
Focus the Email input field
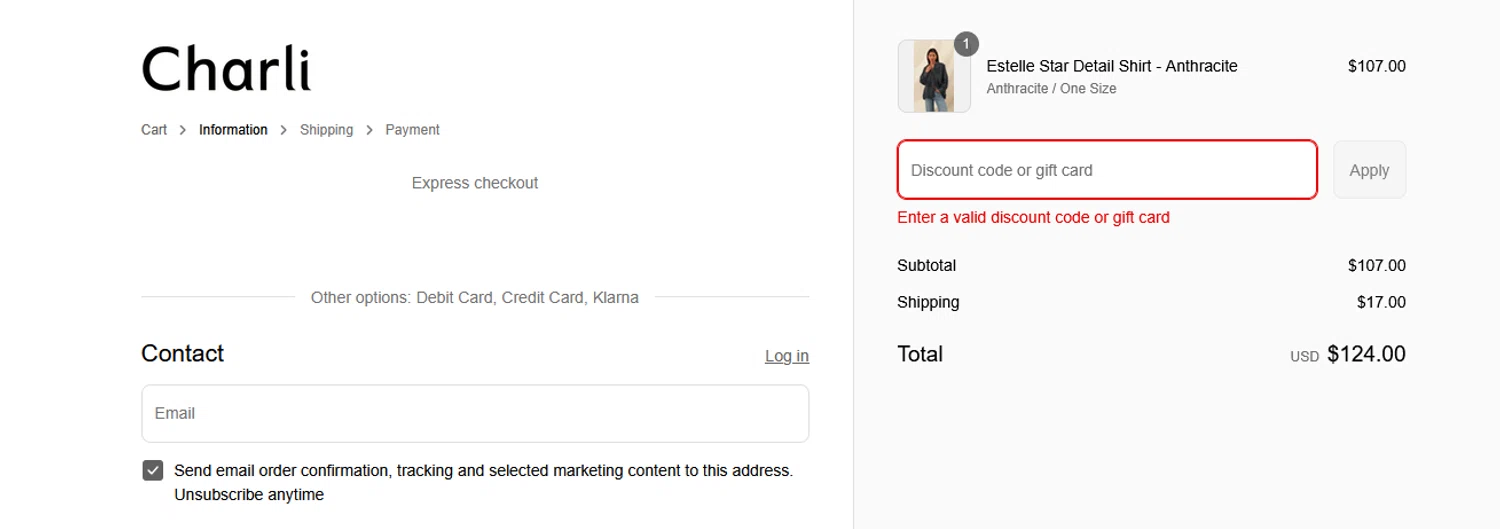[x=475, y=413]
